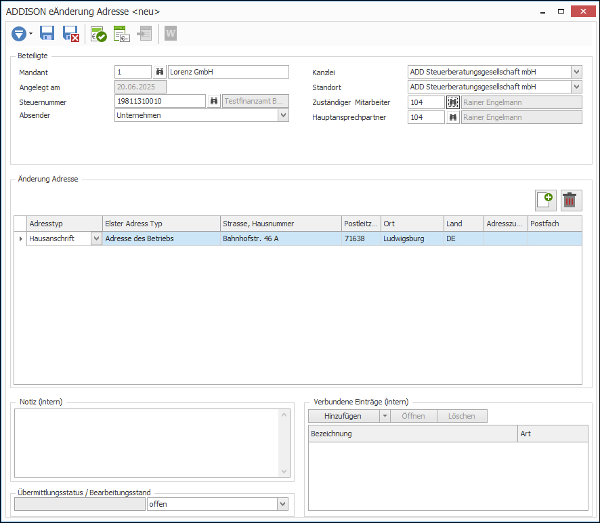Maximize the ADDISON eÄnderung window
Viewport: 600px width, 523px height.
(561, 11)
